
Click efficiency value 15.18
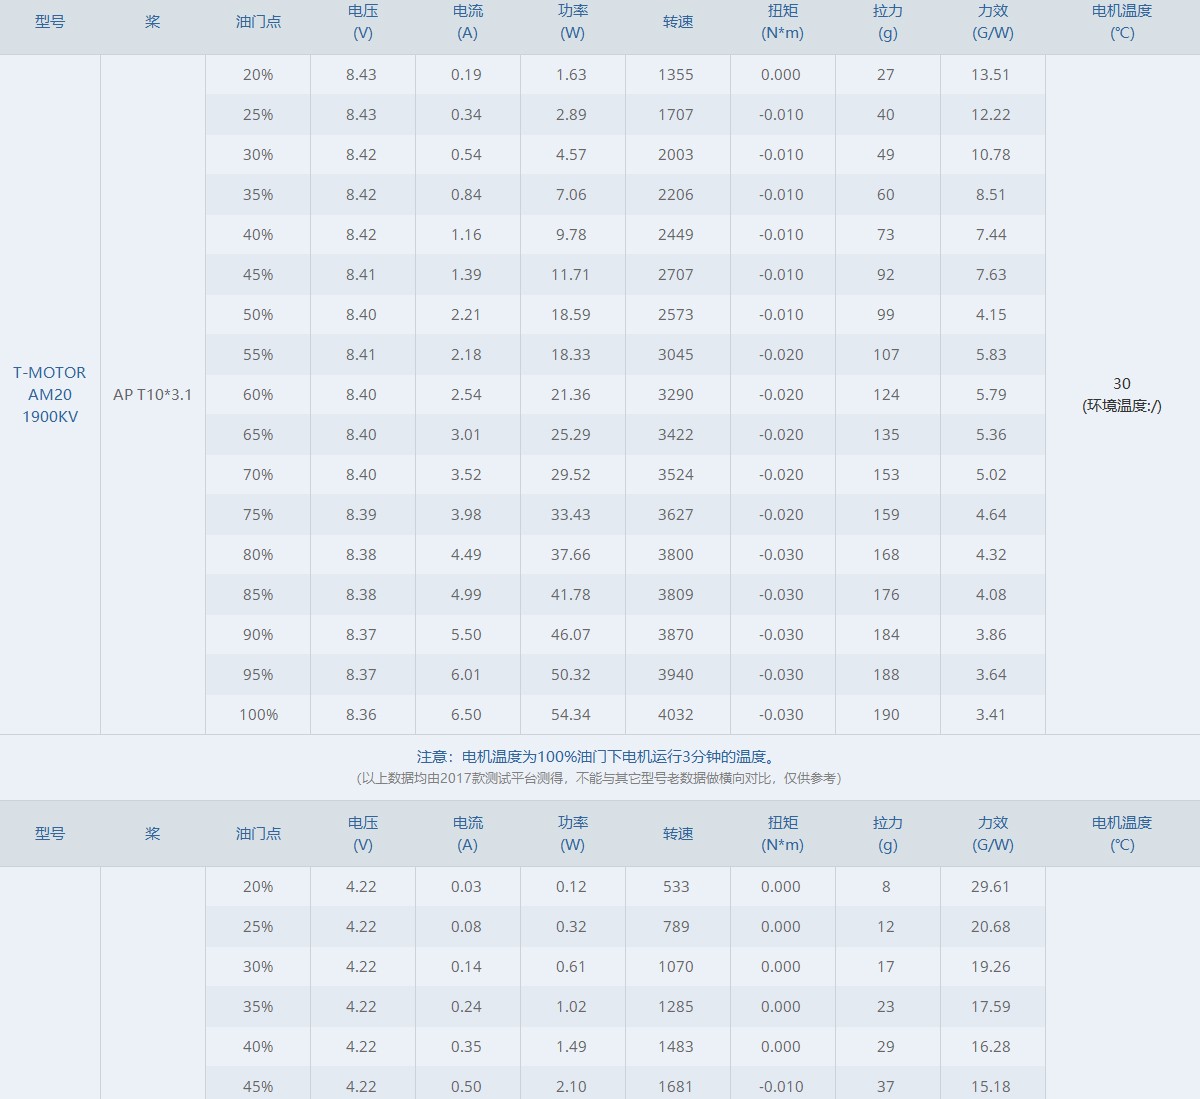click(991, 1086)
